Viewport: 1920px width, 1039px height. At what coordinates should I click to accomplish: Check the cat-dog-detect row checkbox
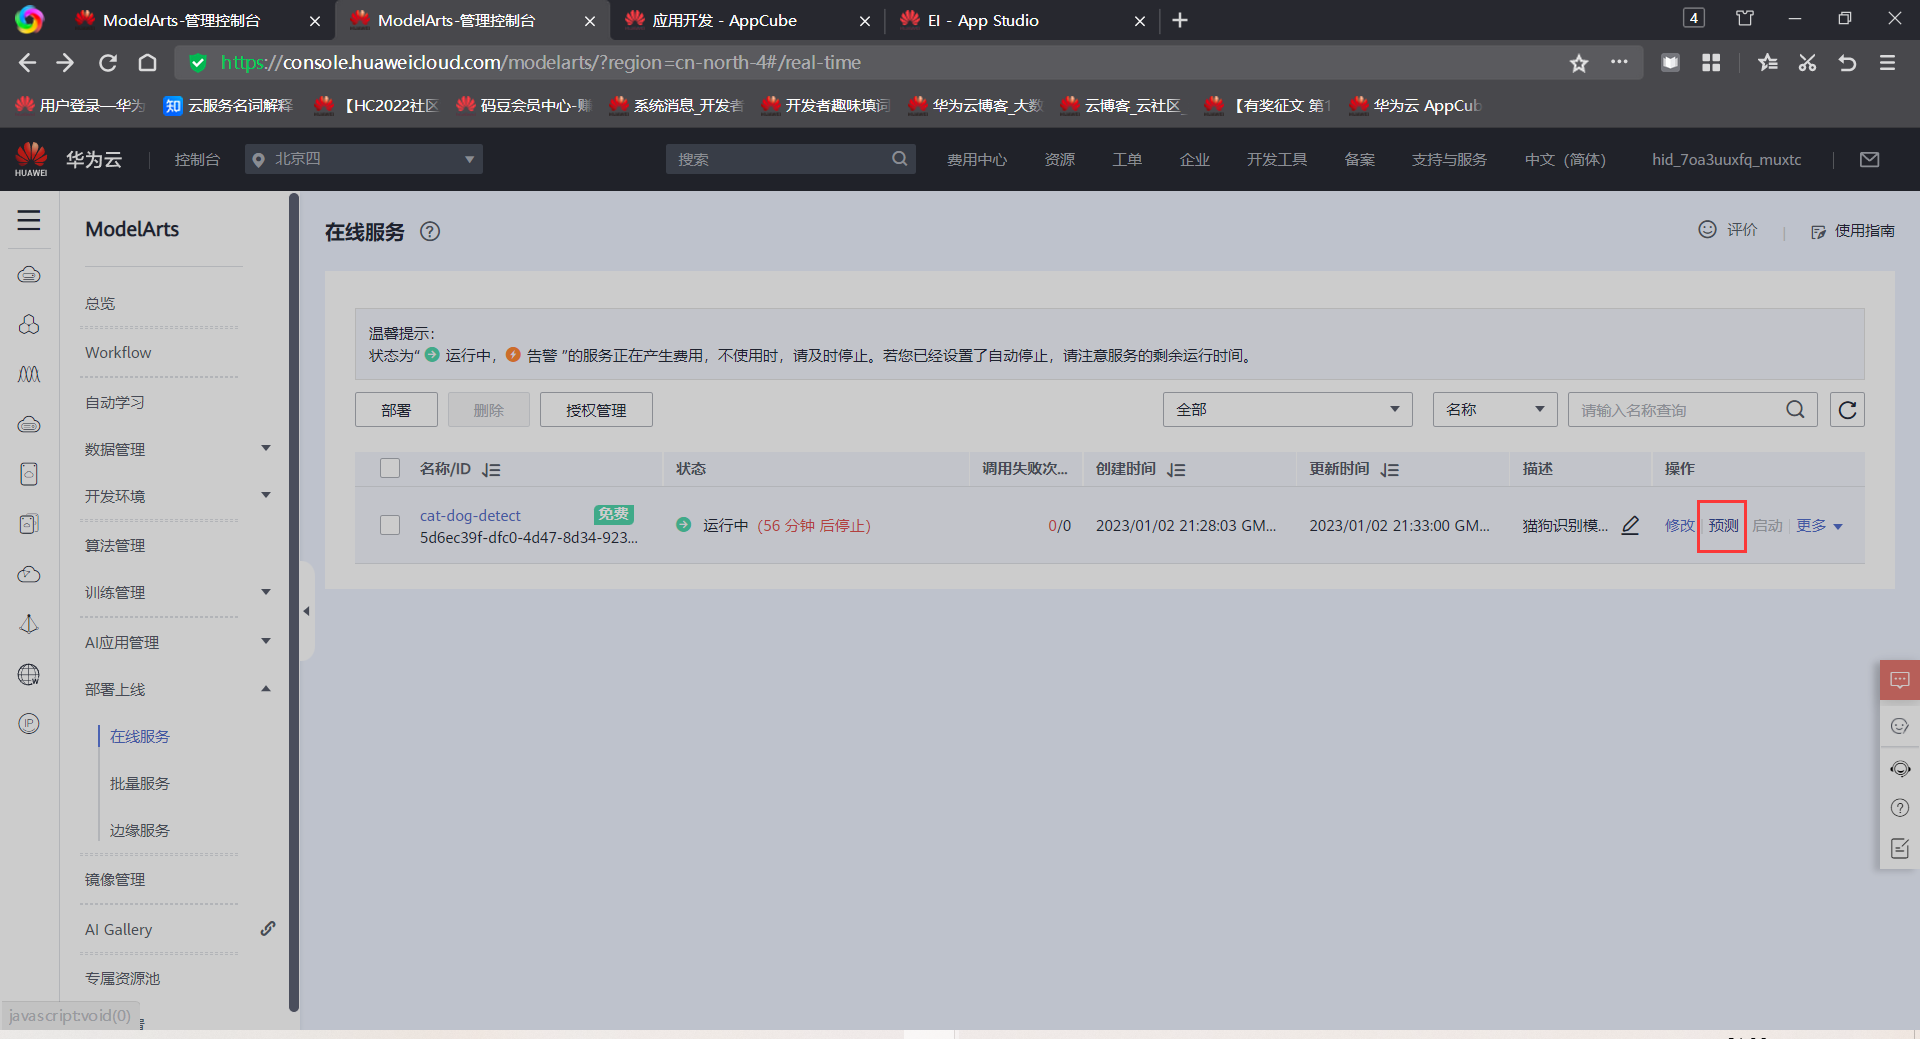390,525
